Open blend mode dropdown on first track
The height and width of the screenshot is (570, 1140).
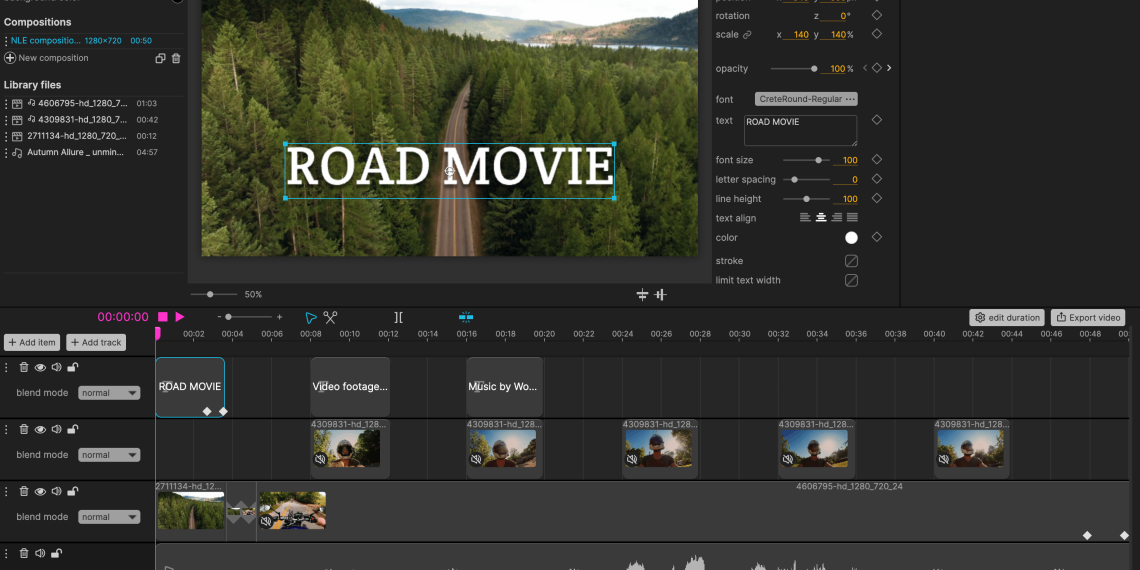point(109,393)
